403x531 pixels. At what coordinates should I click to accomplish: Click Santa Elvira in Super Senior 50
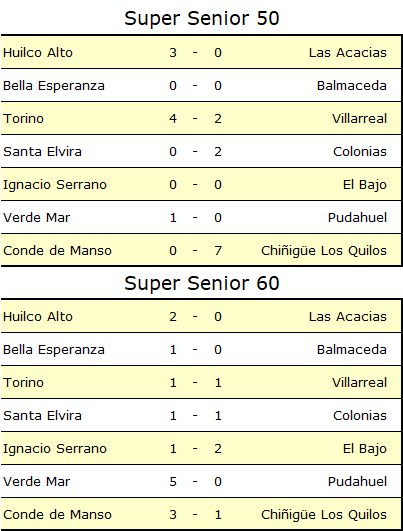(42, 152)
